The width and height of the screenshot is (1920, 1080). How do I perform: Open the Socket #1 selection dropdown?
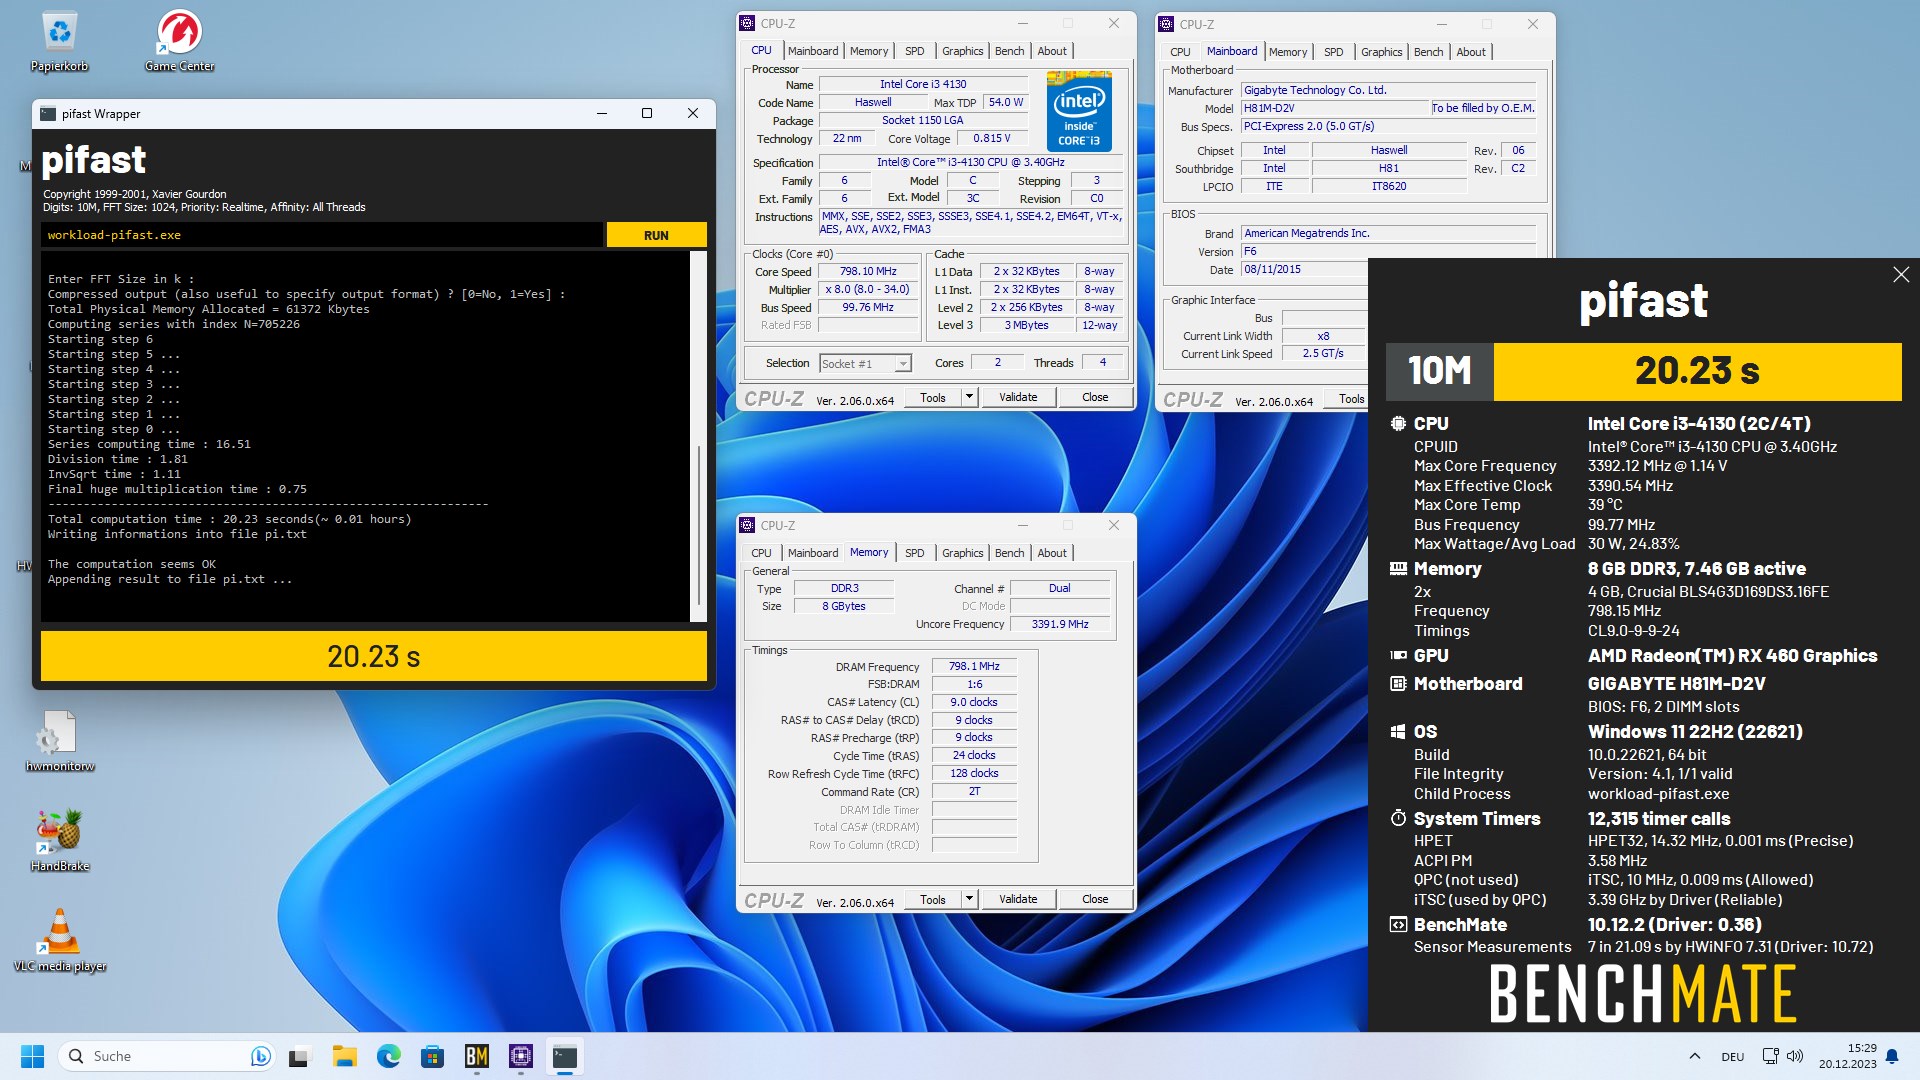tap(865, 364)
